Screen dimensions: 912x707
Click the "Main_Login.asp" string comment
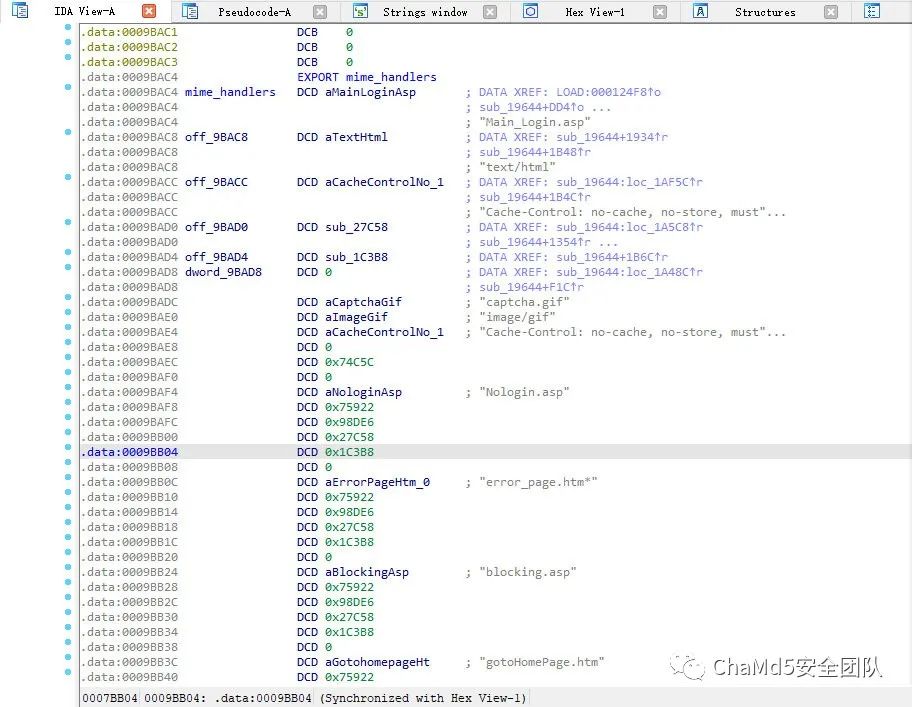click(535, 122)
